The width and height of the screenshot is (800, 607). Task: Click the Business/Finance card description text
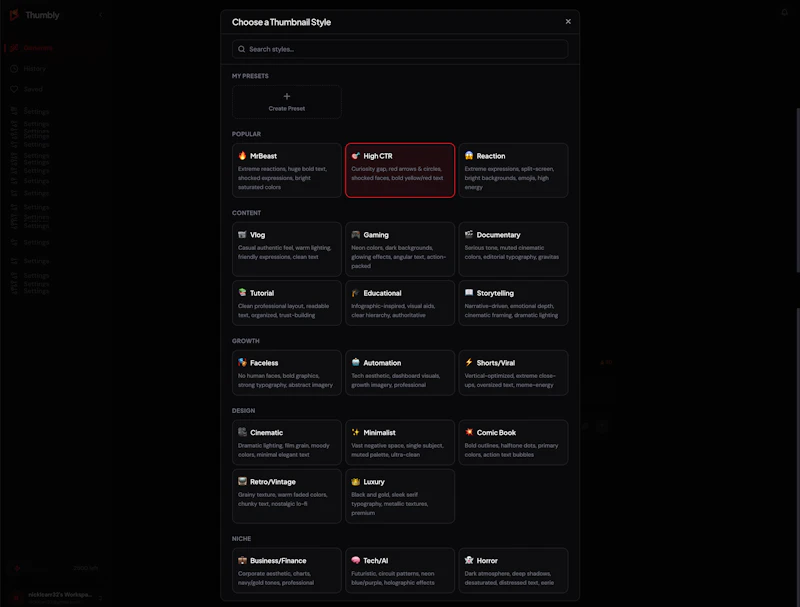276,578
